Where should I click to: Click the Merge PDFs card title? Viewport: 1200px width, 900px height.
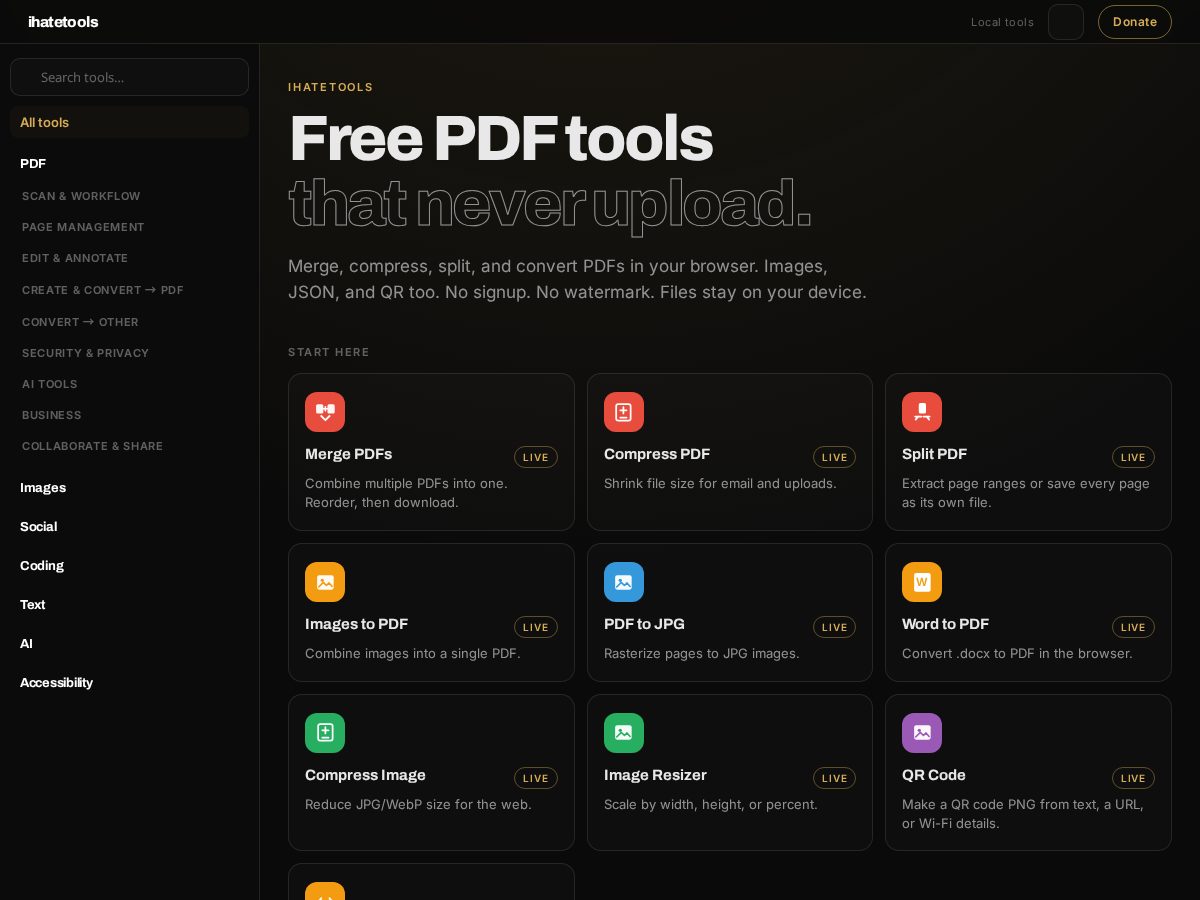[x=348, y=454]
